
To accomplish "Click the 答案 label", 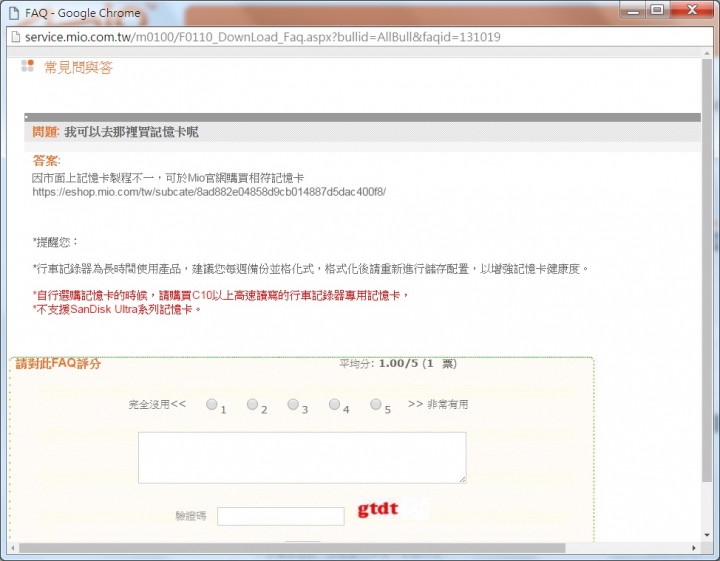I will (46, 161).
